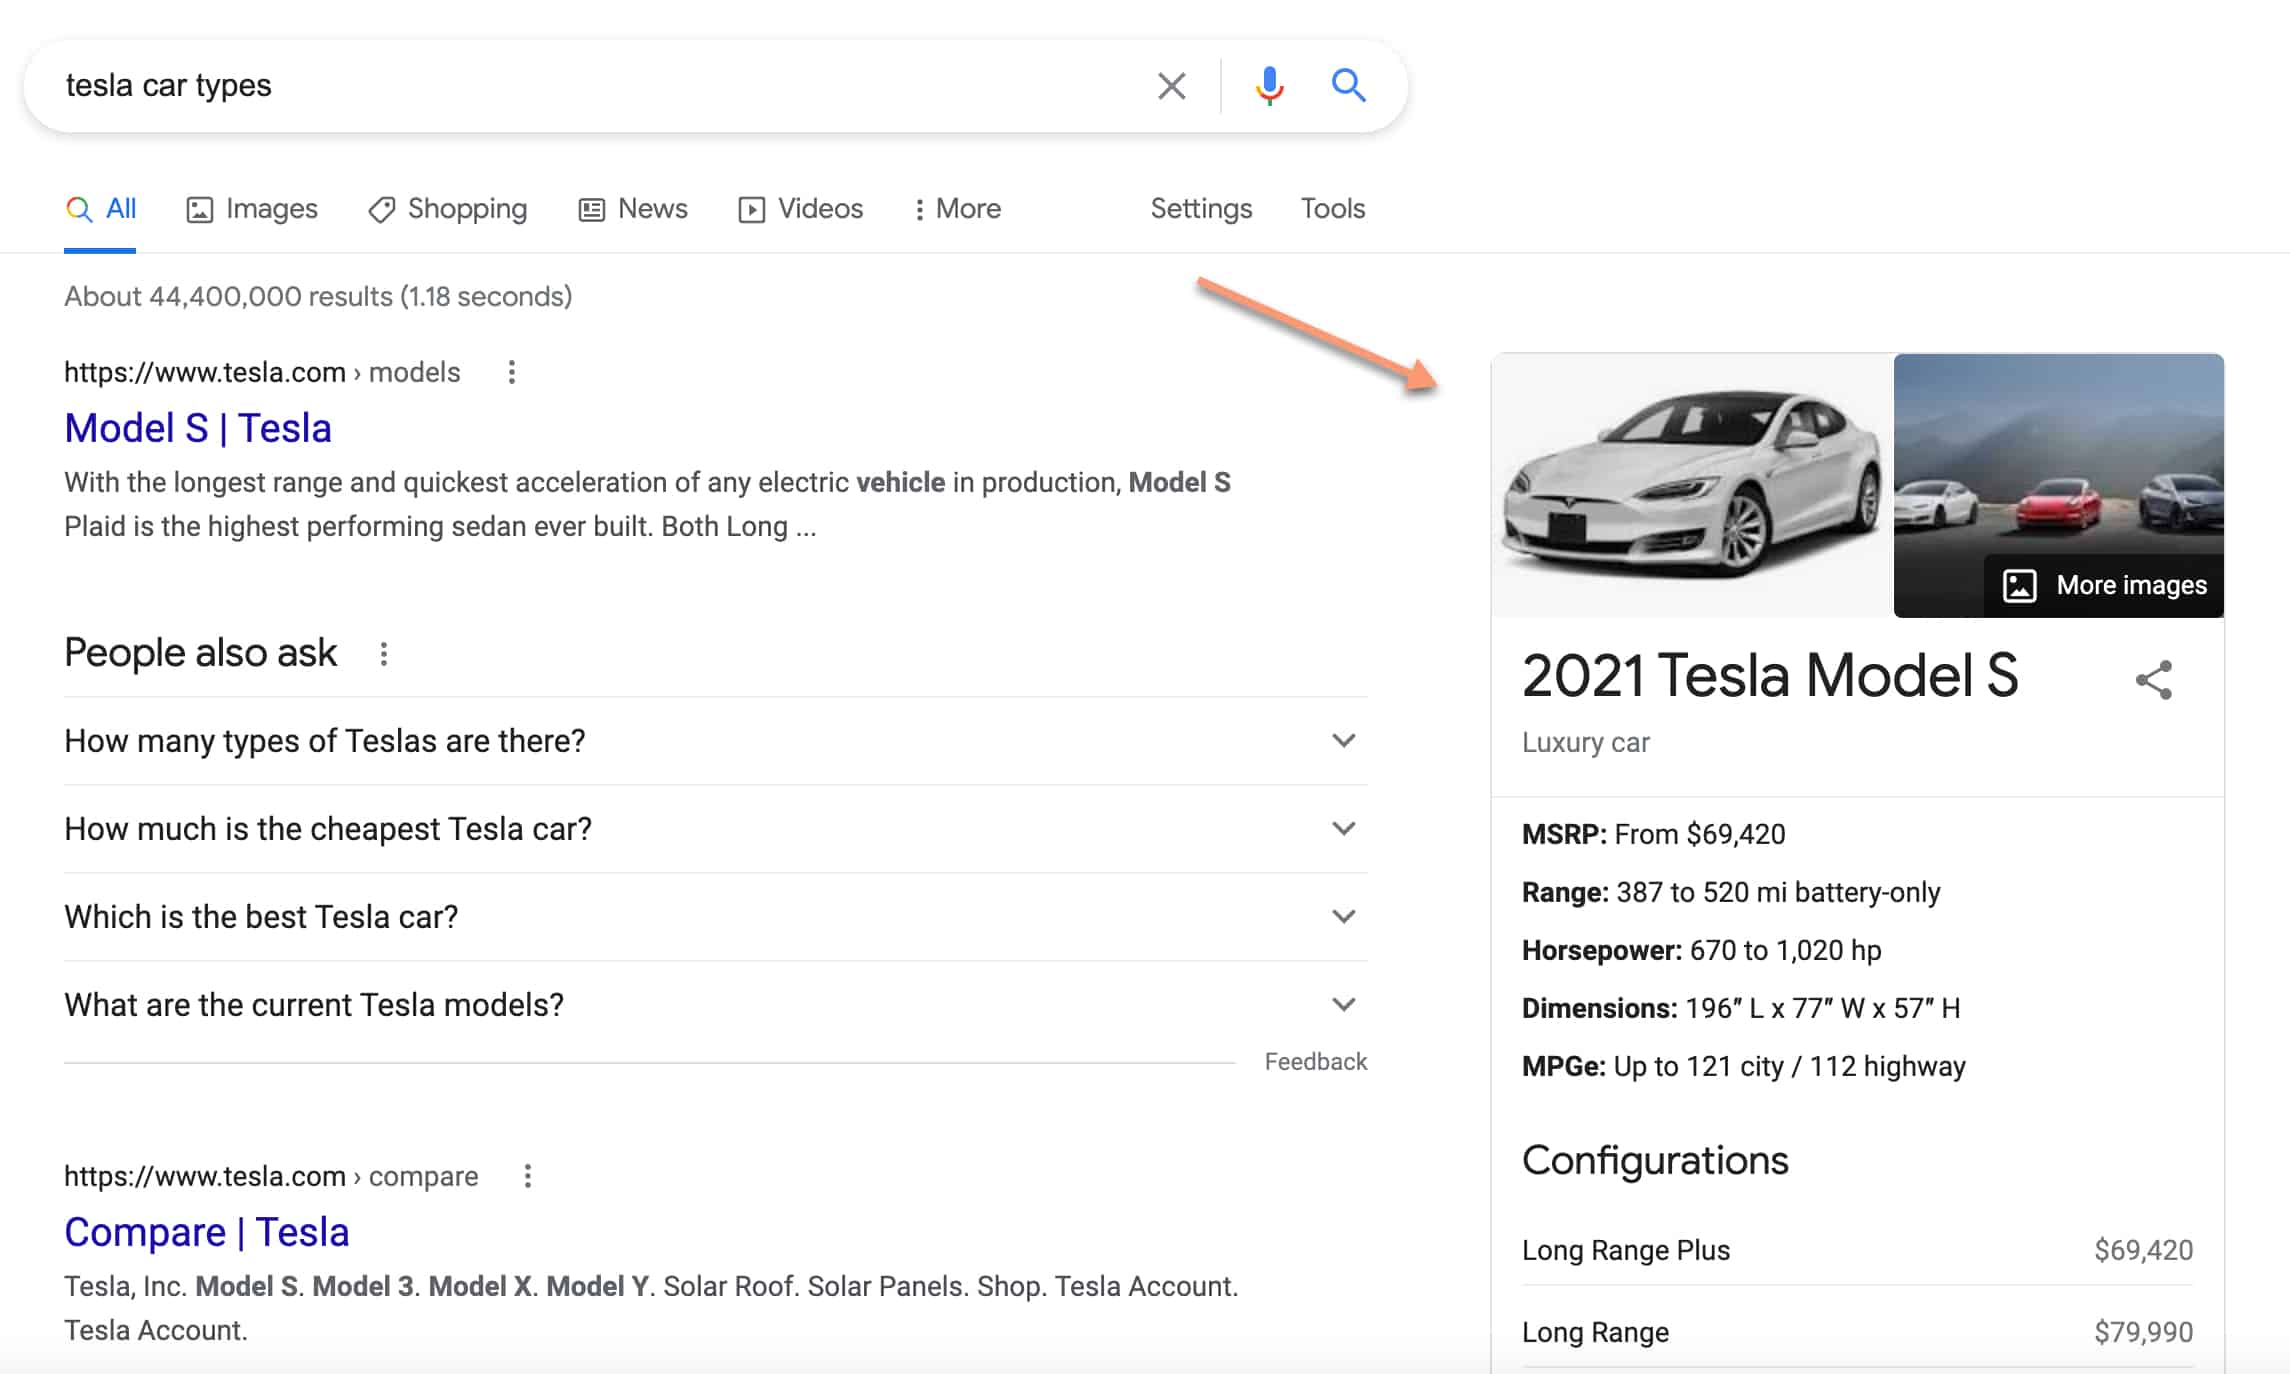This screenshot has width=2290, height=1374.
Task: Click the About 44,400,000 results text
Action: click(x=318, y=297)
